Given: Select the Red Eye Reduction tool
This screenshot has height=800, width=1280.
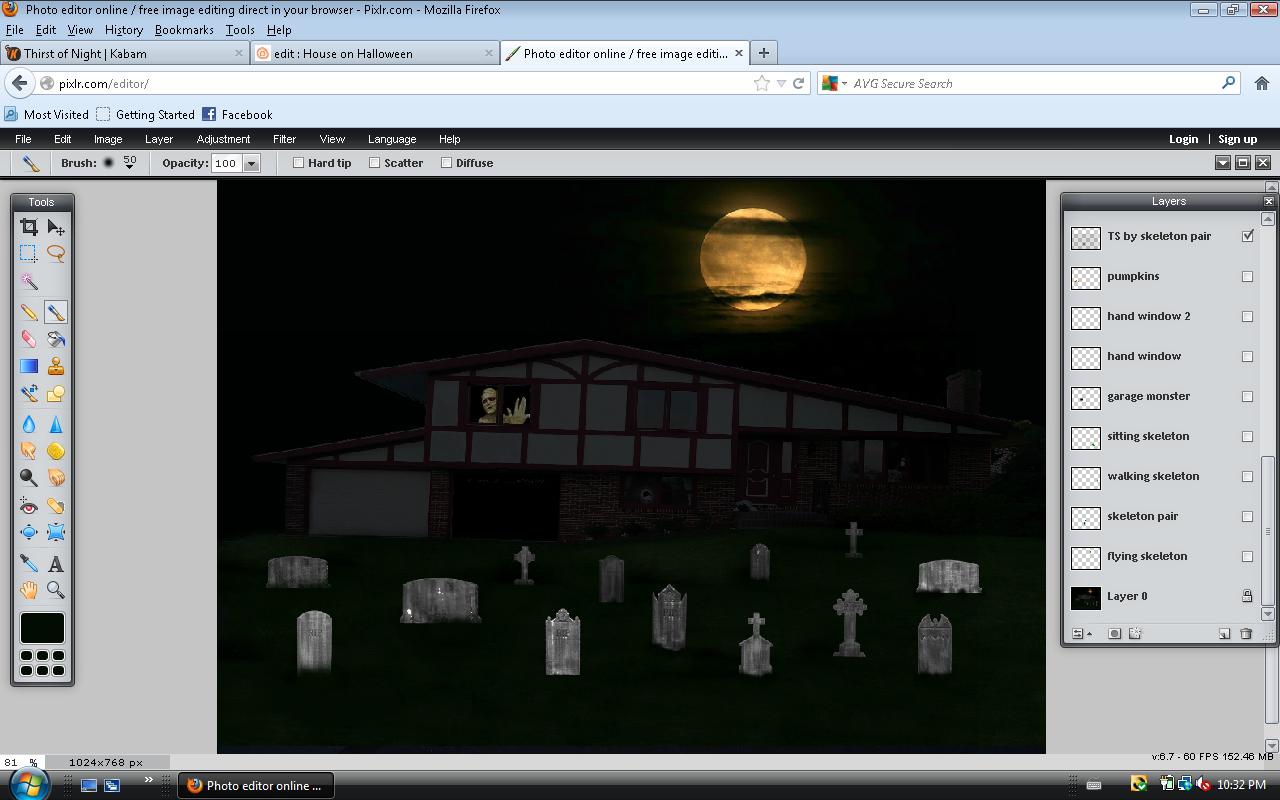Looking at the screenshot, I should coord(29,506).
